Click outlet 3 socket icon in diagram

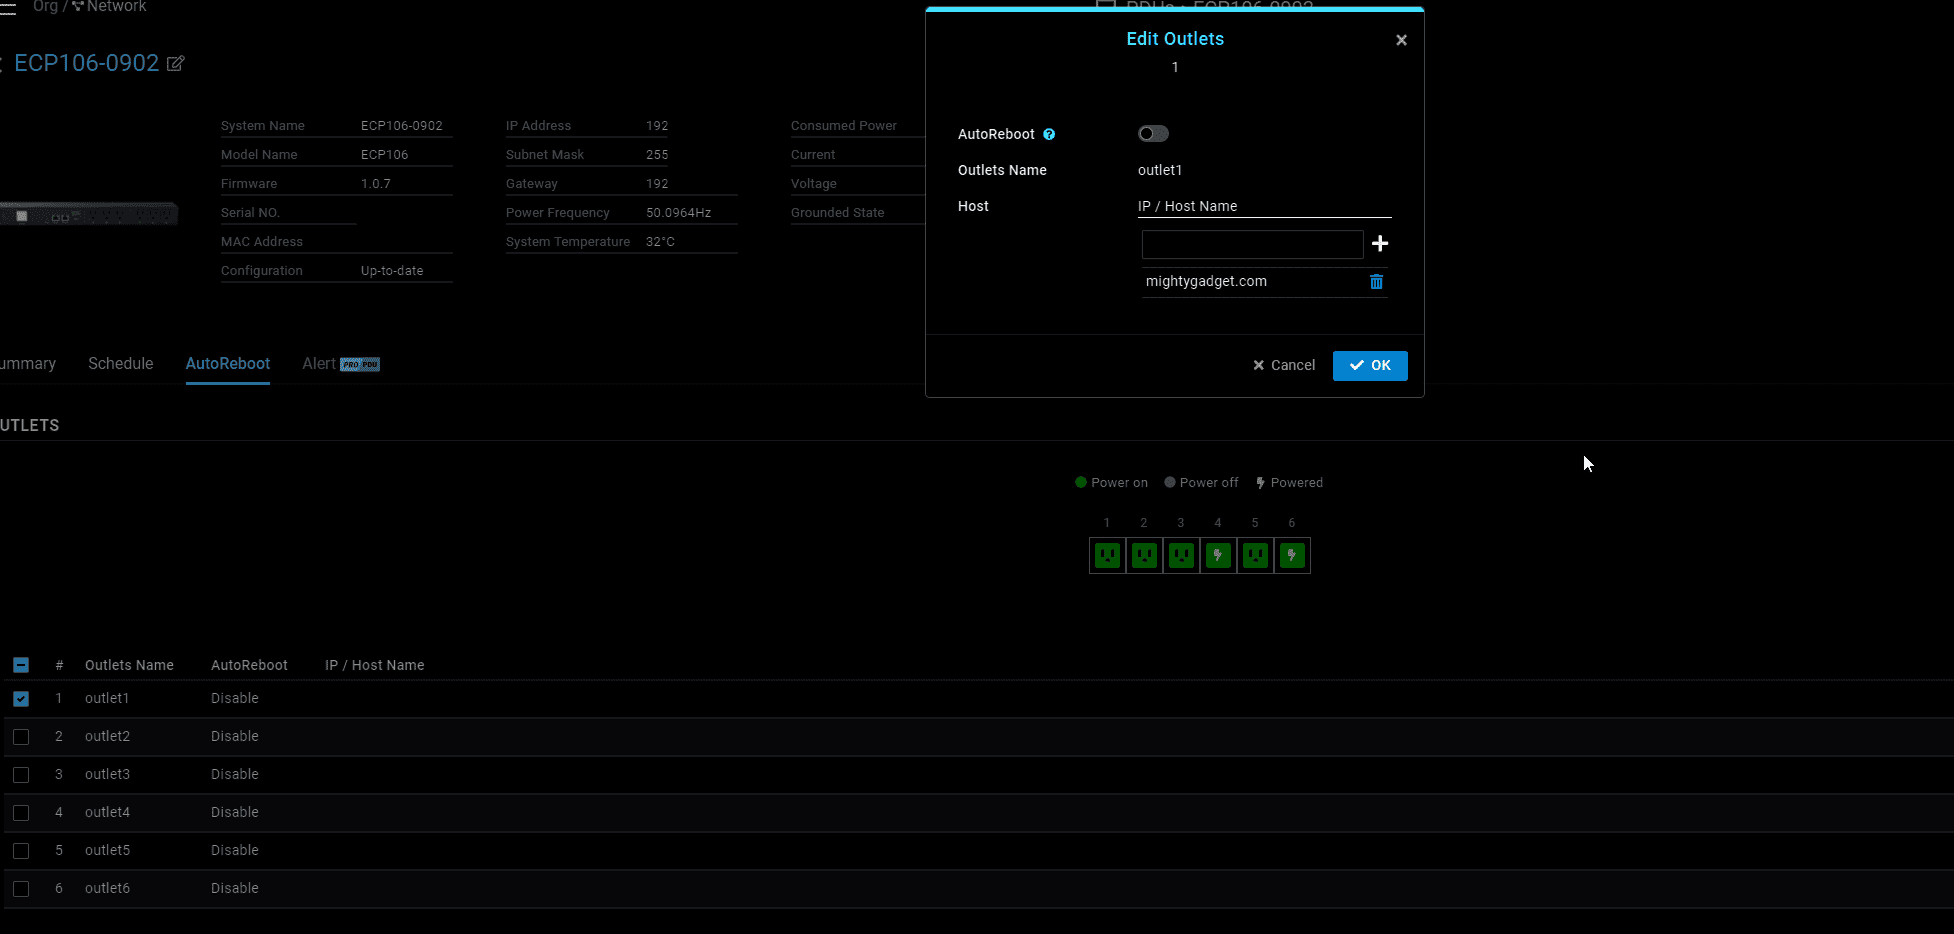coord(1181,555)
